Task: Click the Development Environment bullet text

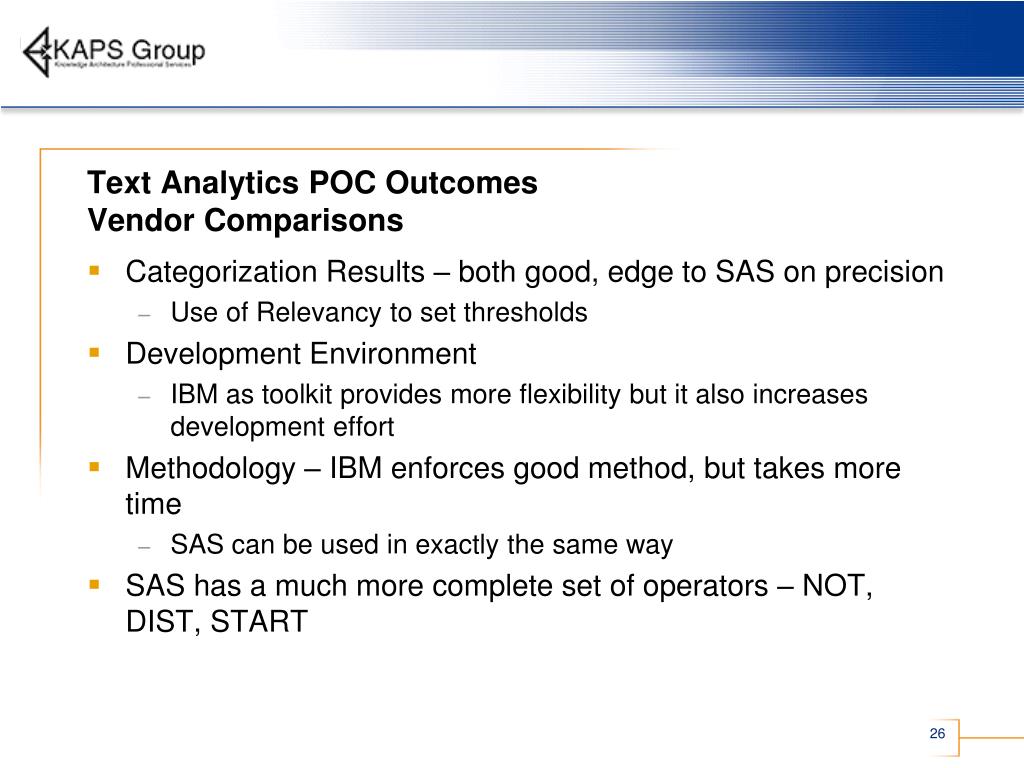Action: 301,354
